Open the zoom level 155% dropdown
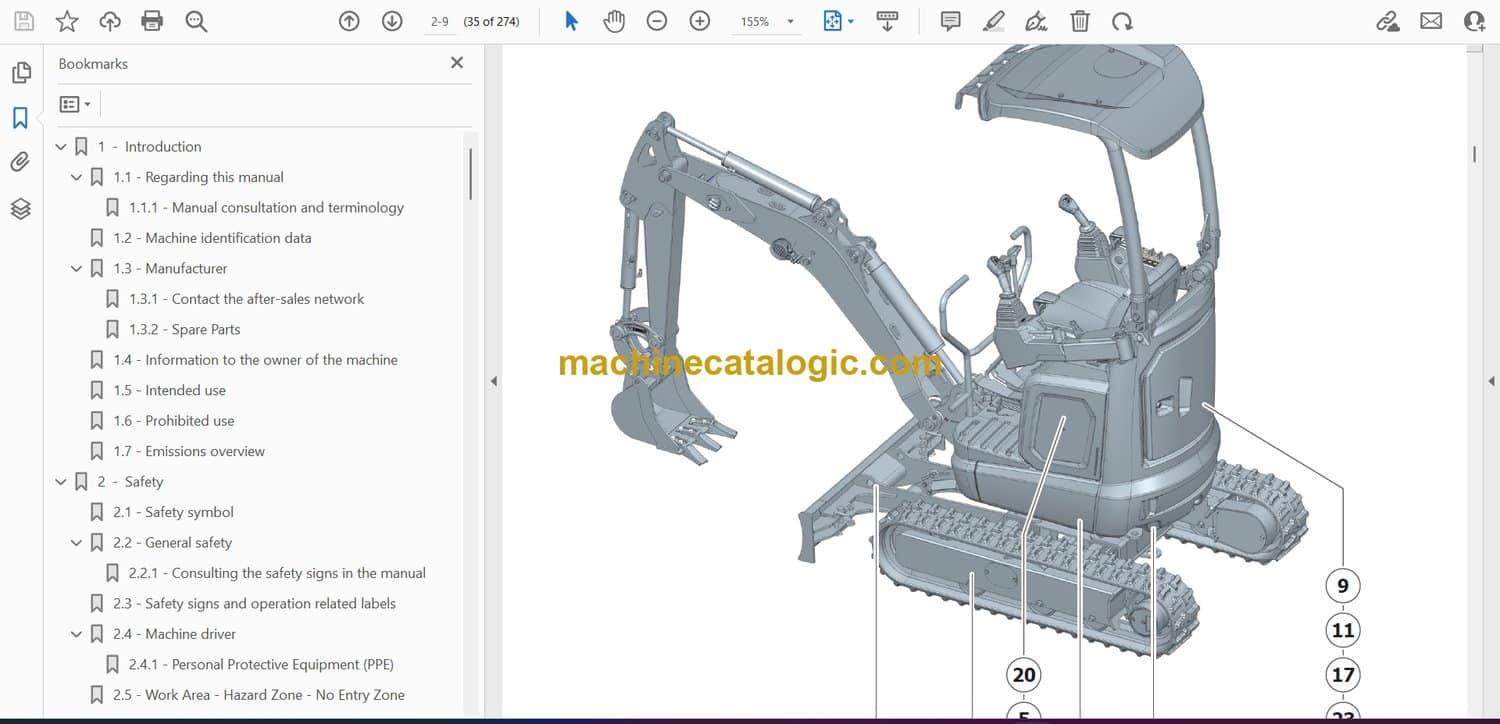 coord(790,22)
